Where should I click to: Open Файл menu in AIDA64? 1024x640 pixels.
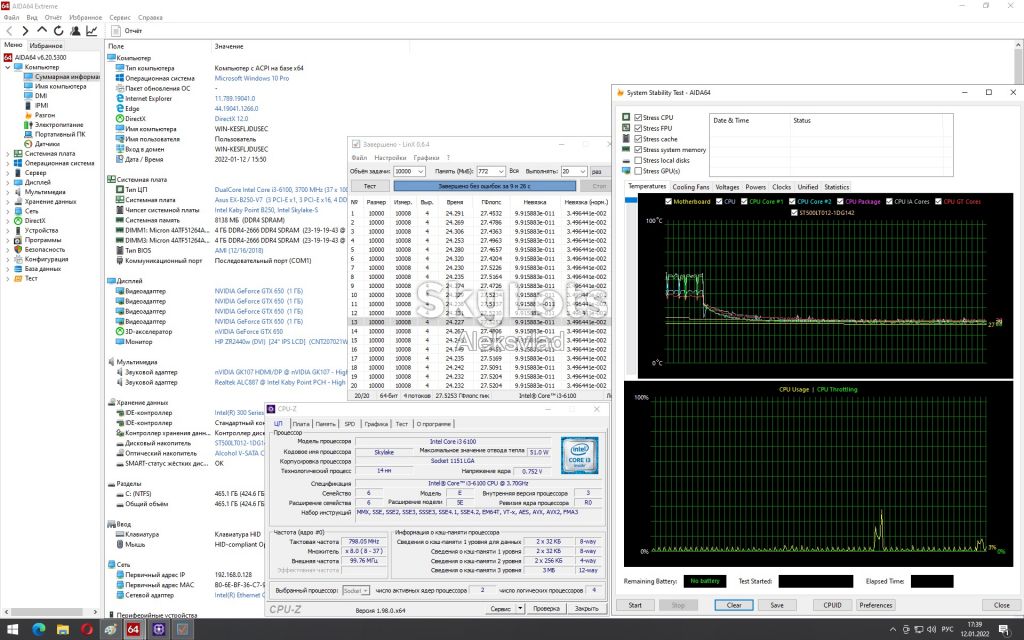pyautogui.click(x=11, y=18)
